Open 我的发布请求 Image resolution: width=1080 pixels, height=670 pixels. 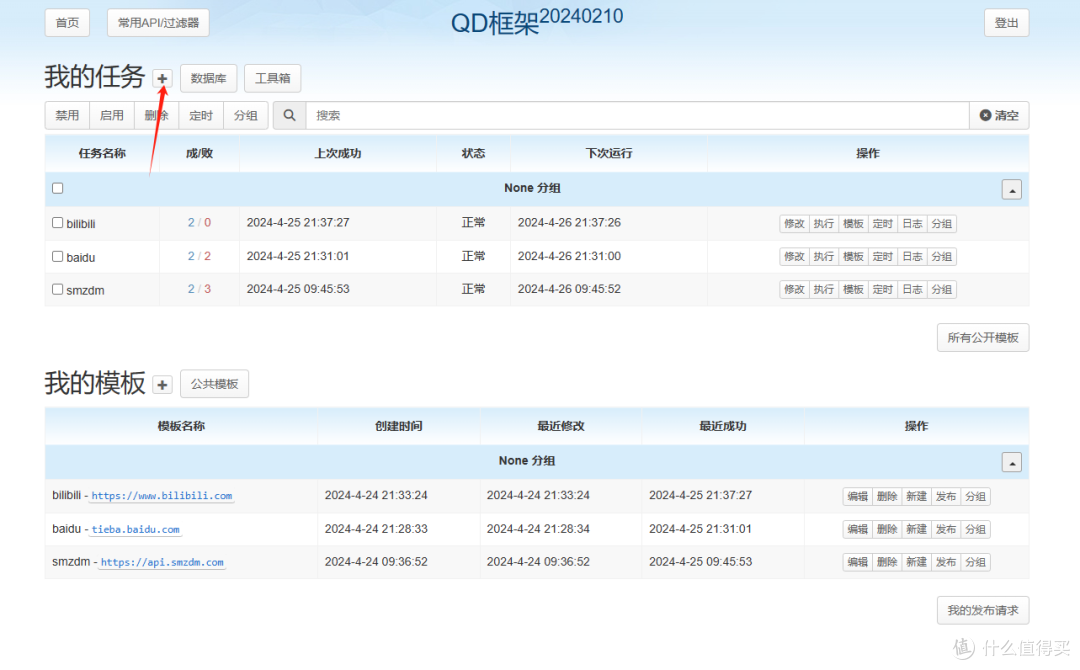[983, 610]
